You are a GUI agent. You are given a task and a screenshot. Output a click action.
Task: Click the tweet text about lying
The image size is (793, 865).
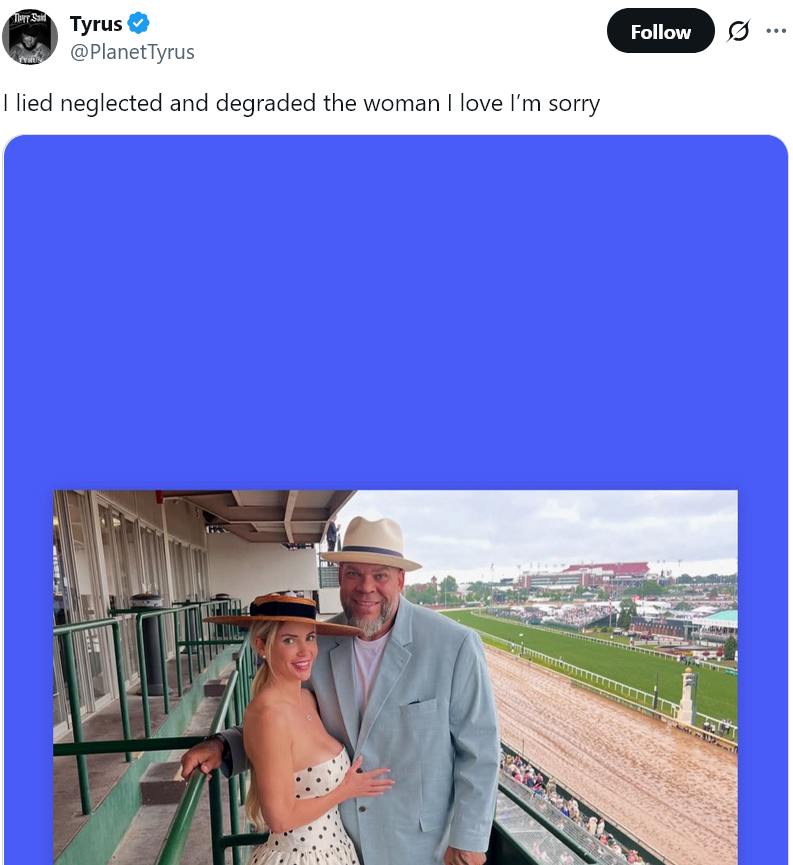pos(301,103)
